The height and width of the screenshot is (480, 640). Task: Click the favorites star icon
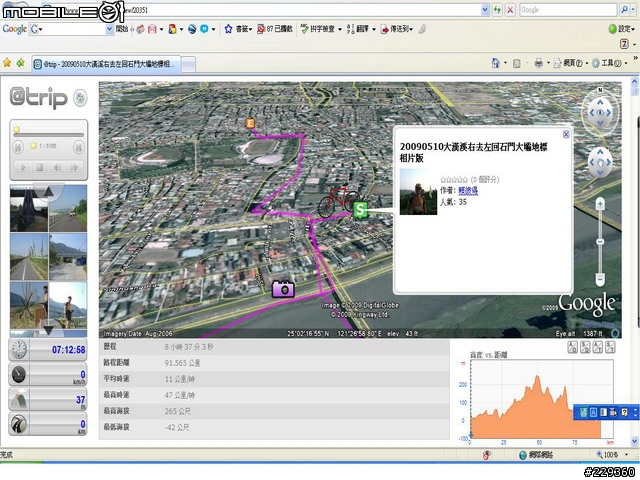(x=7, y=63)
